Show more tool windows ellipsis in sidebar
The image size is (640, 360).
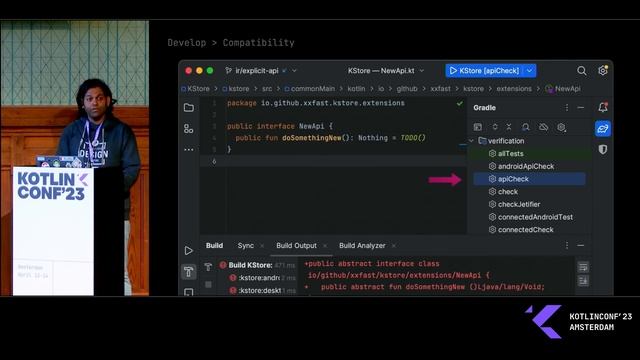point(189,150)
